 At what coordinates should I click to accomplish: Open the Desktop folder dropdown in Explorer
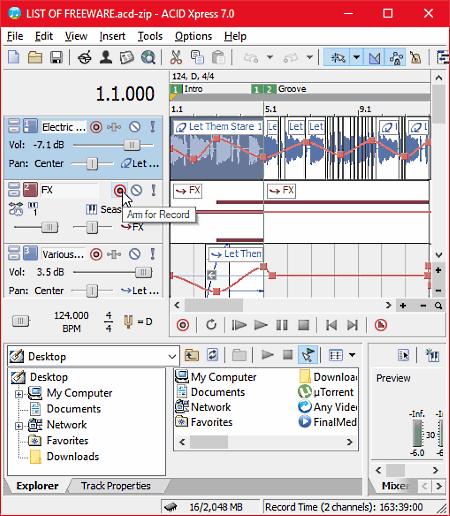point(172,356)
